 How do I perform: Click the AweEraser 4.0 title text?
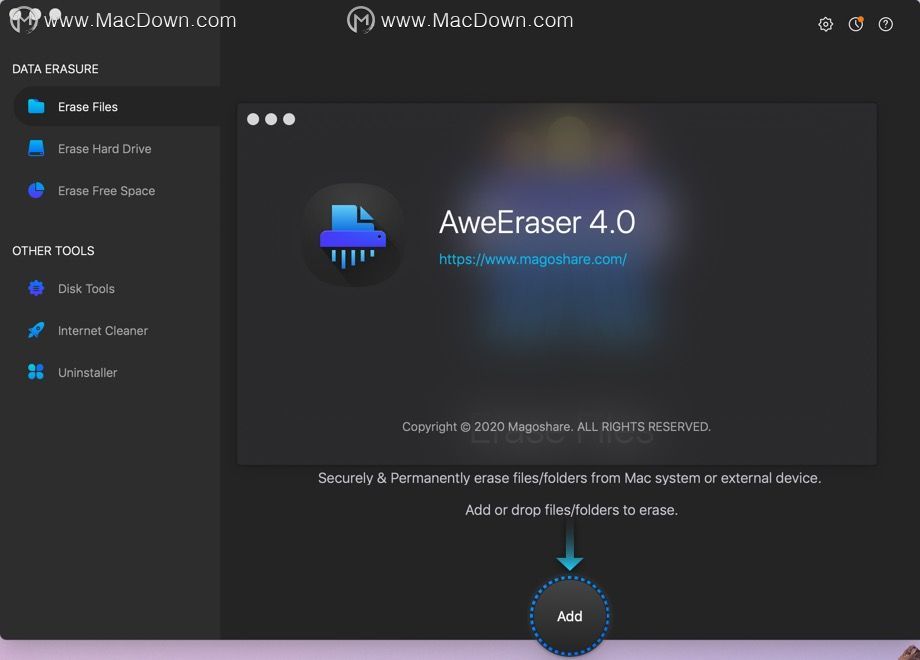pyautogui.click(x=537, y=222)
